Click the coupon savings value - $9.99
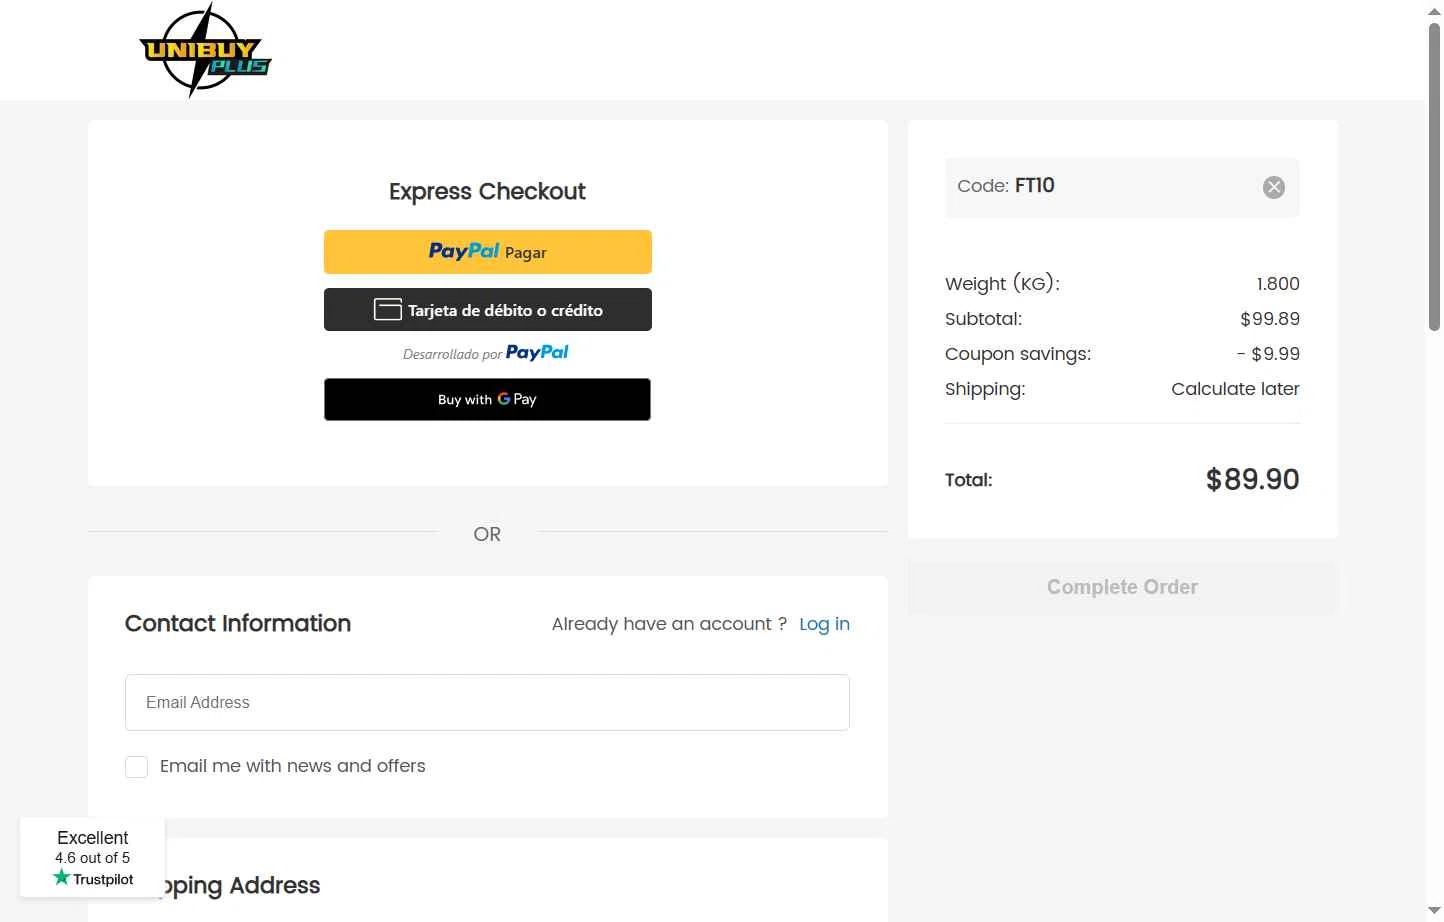Viewport: 1444px width, 922px height. 1268,354
